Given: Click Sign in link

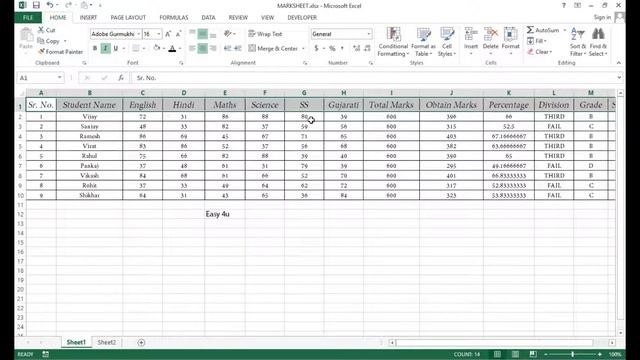Looking at the screenshot, I should (x=602, y=17).
